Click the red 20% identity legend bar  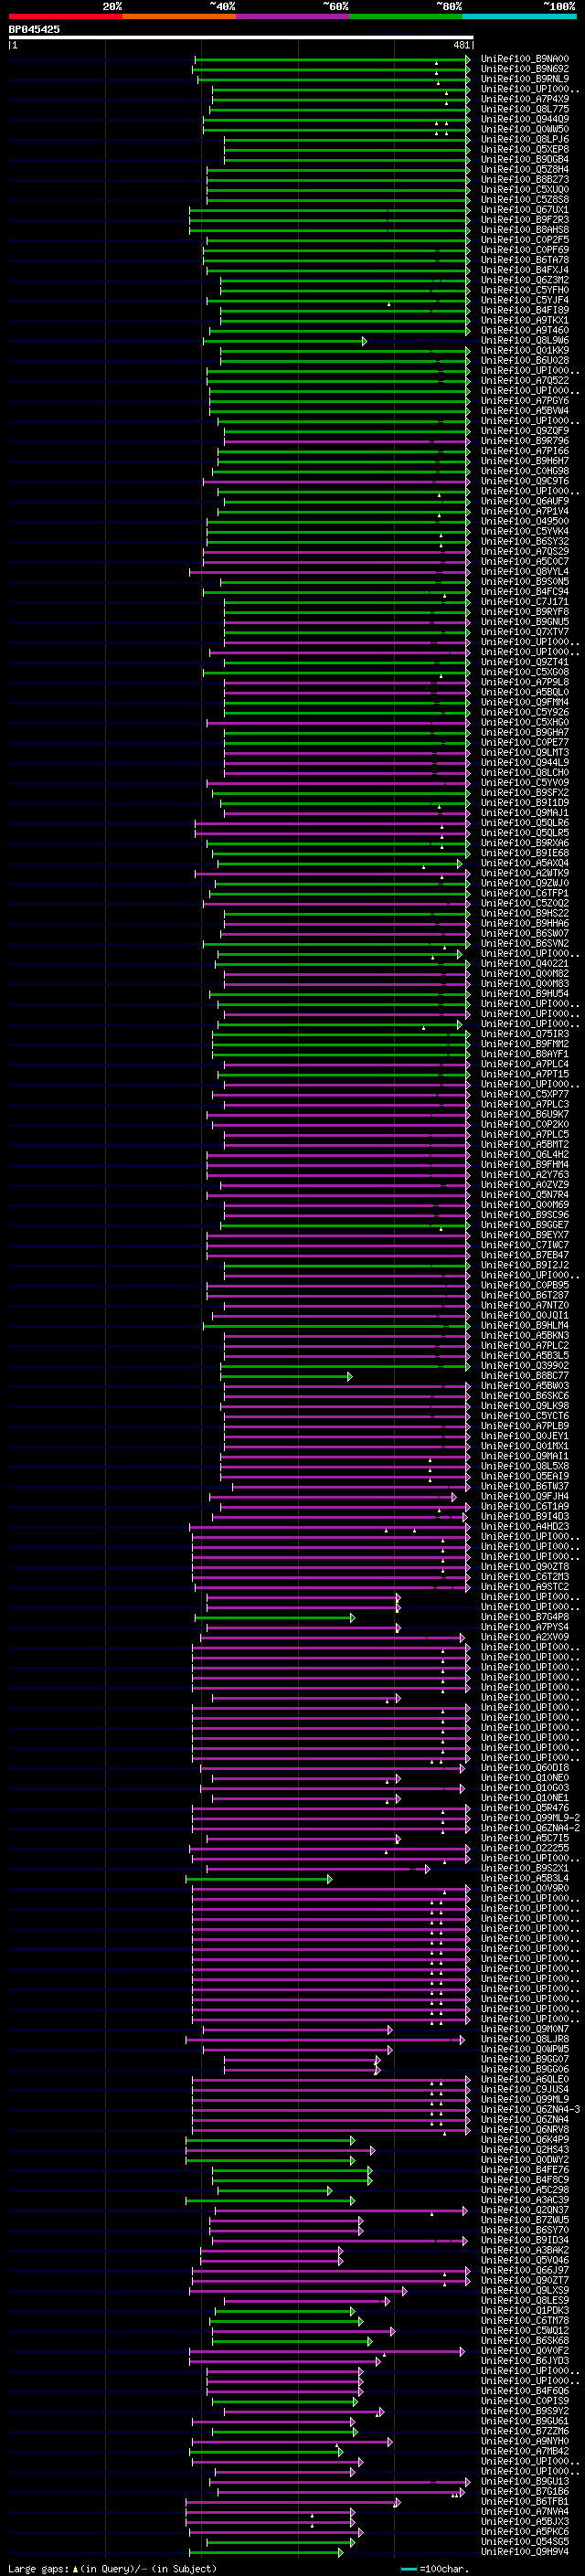coord(65,16)
